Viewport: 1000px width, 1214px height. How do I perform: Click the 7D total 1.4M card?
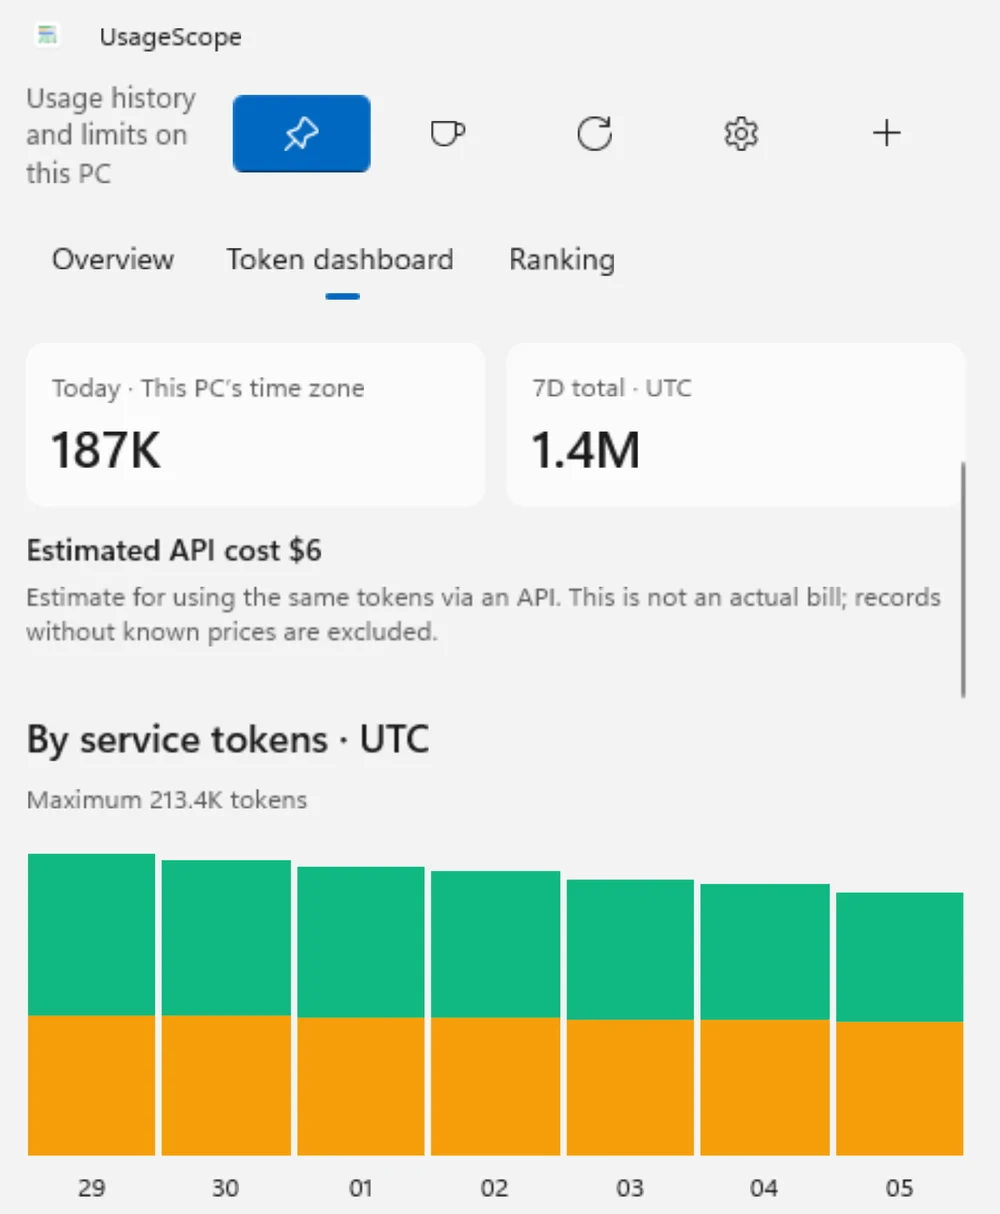pos(735,425)
